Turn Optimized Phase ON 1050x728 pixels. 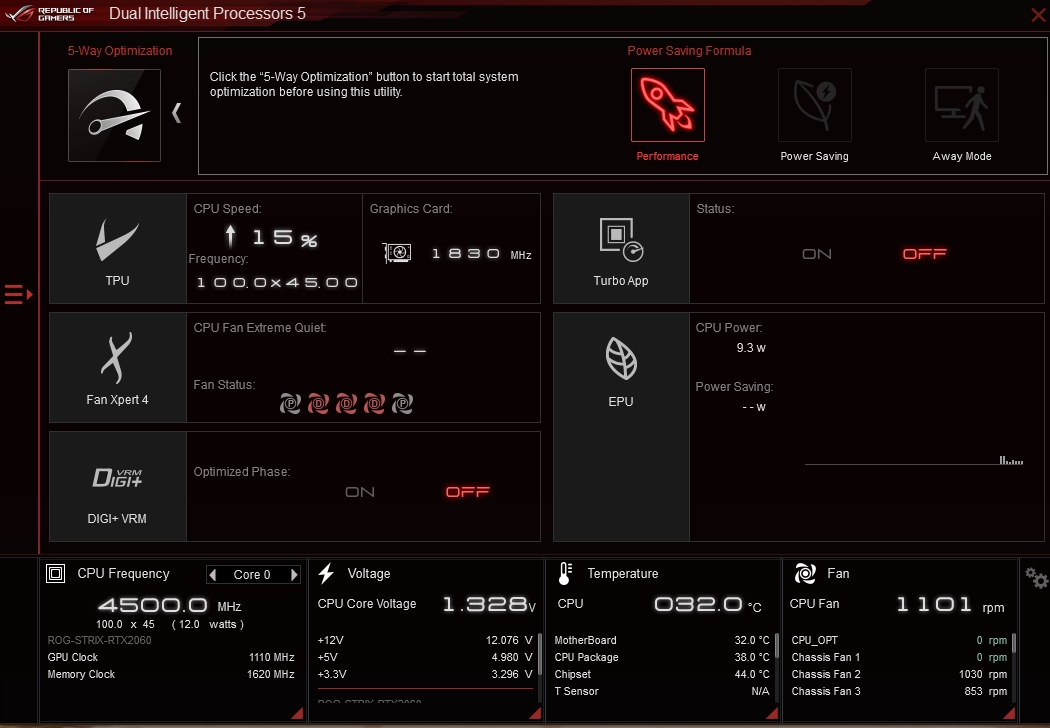tap(360, 492)
